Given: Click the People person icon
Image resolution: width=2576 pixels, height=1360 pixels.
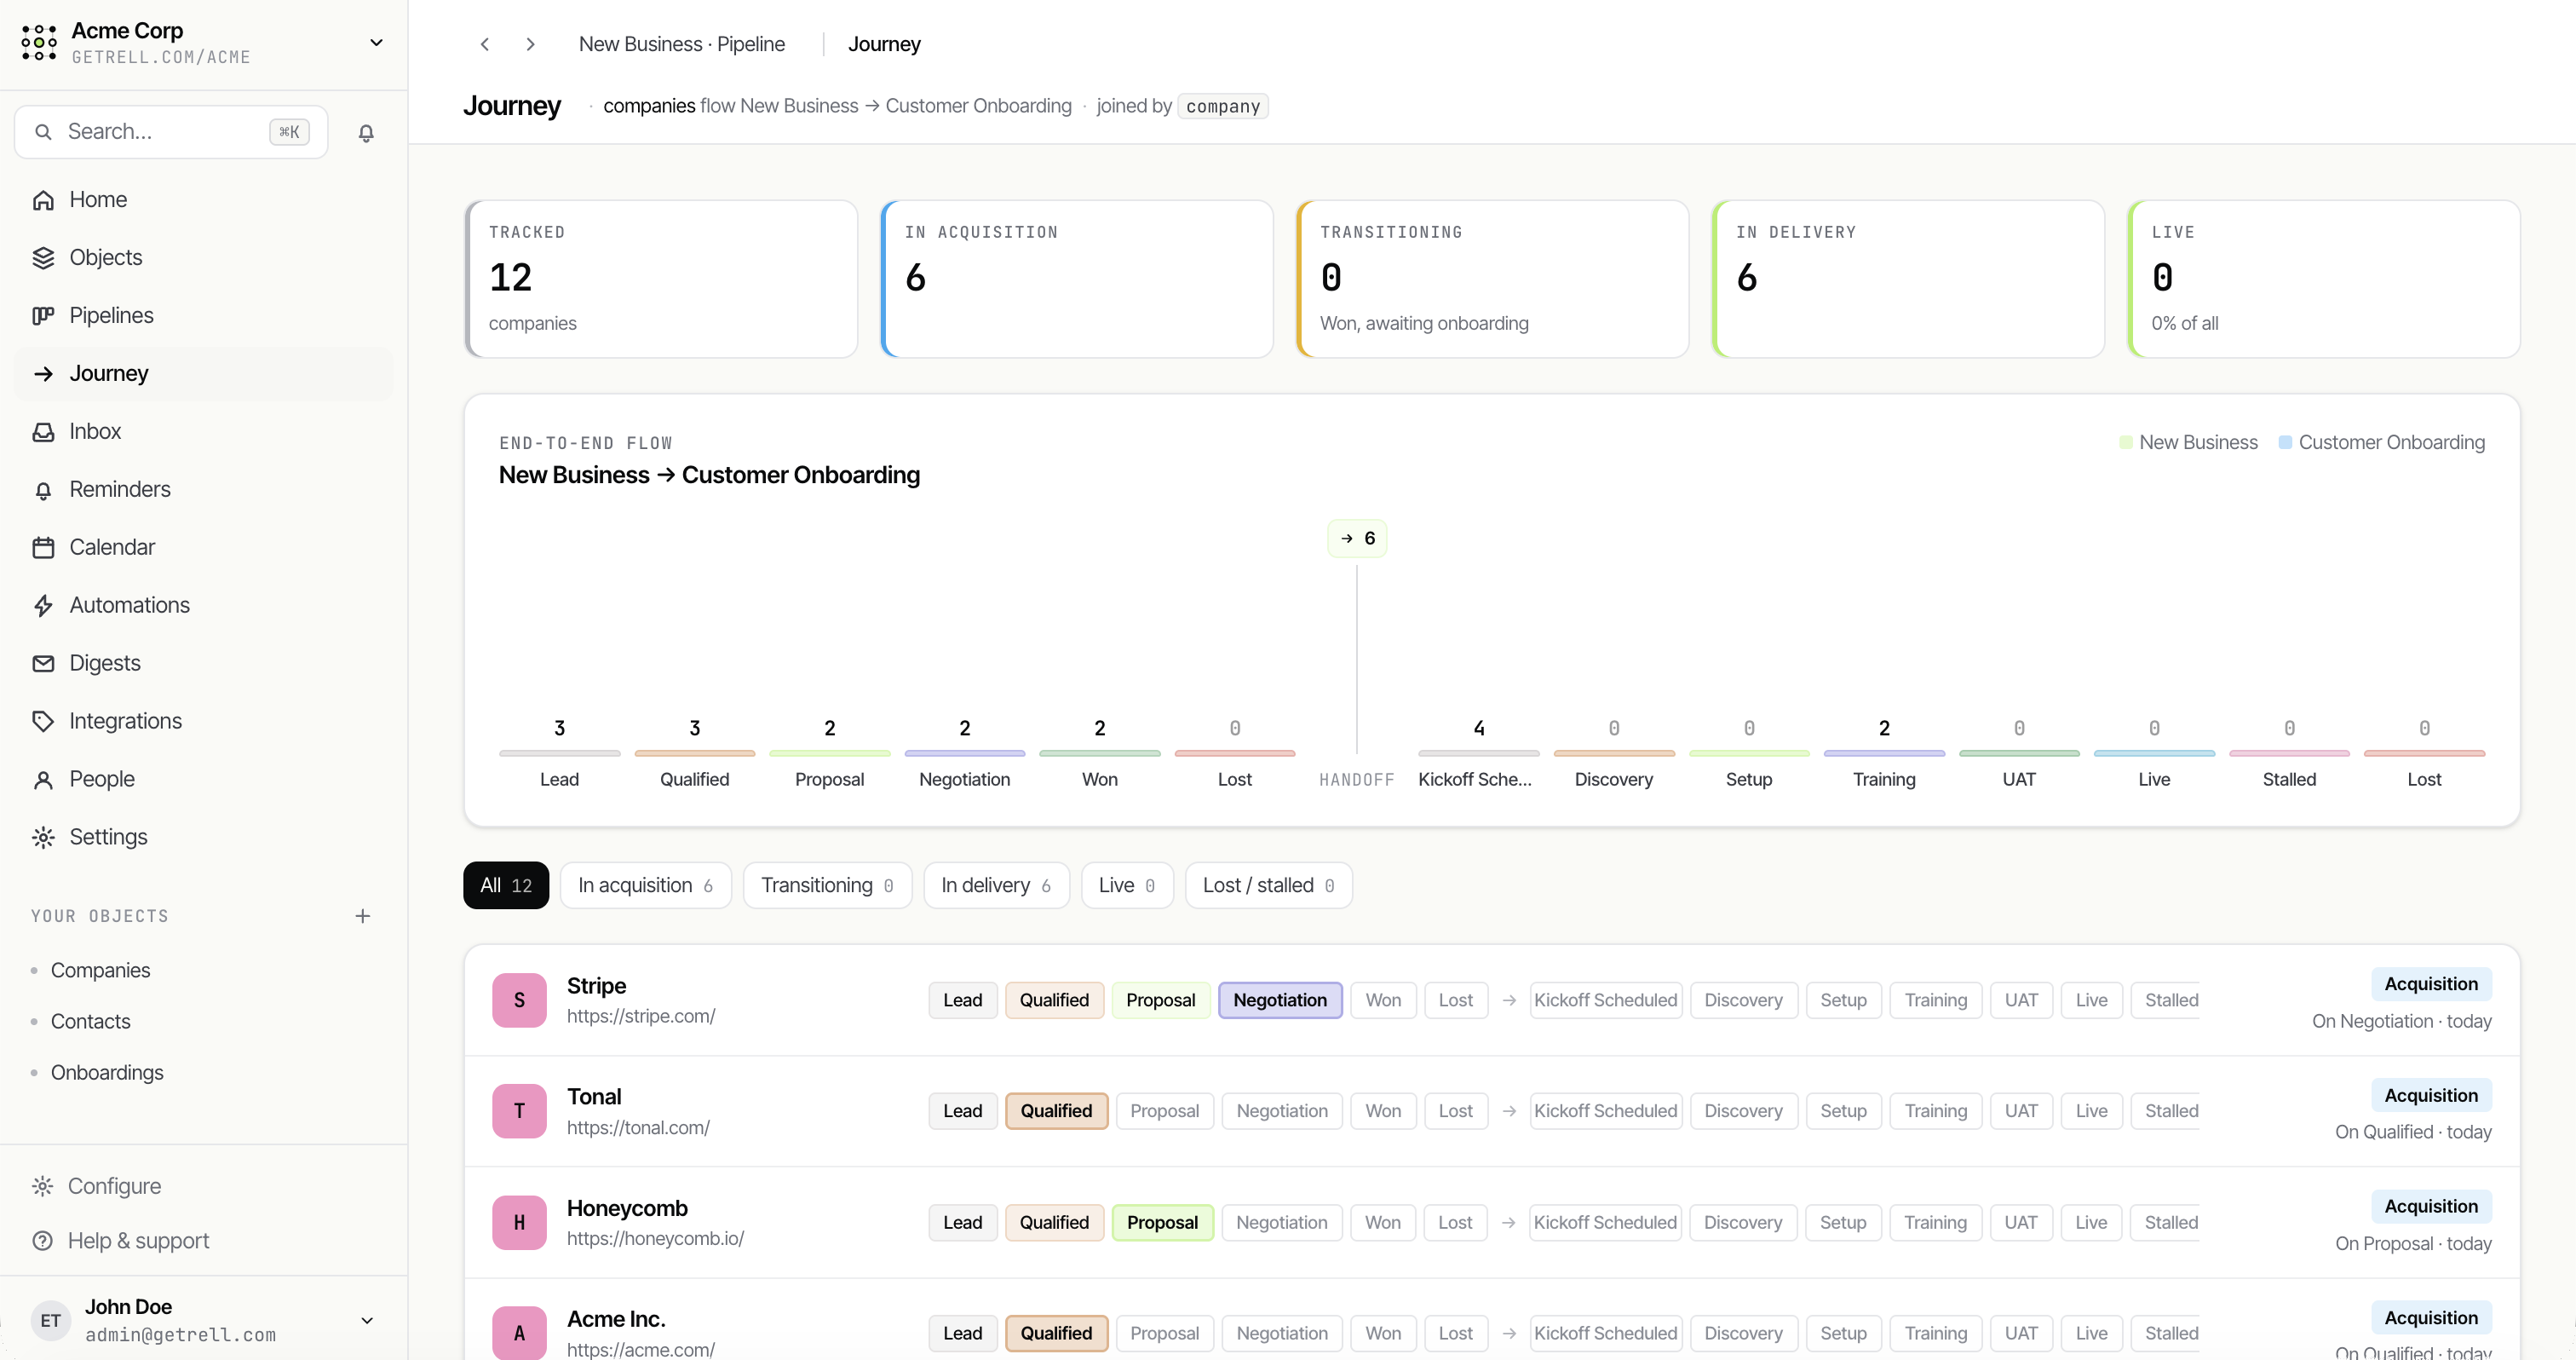Looking at the screenshot, I should pos(43,780).
